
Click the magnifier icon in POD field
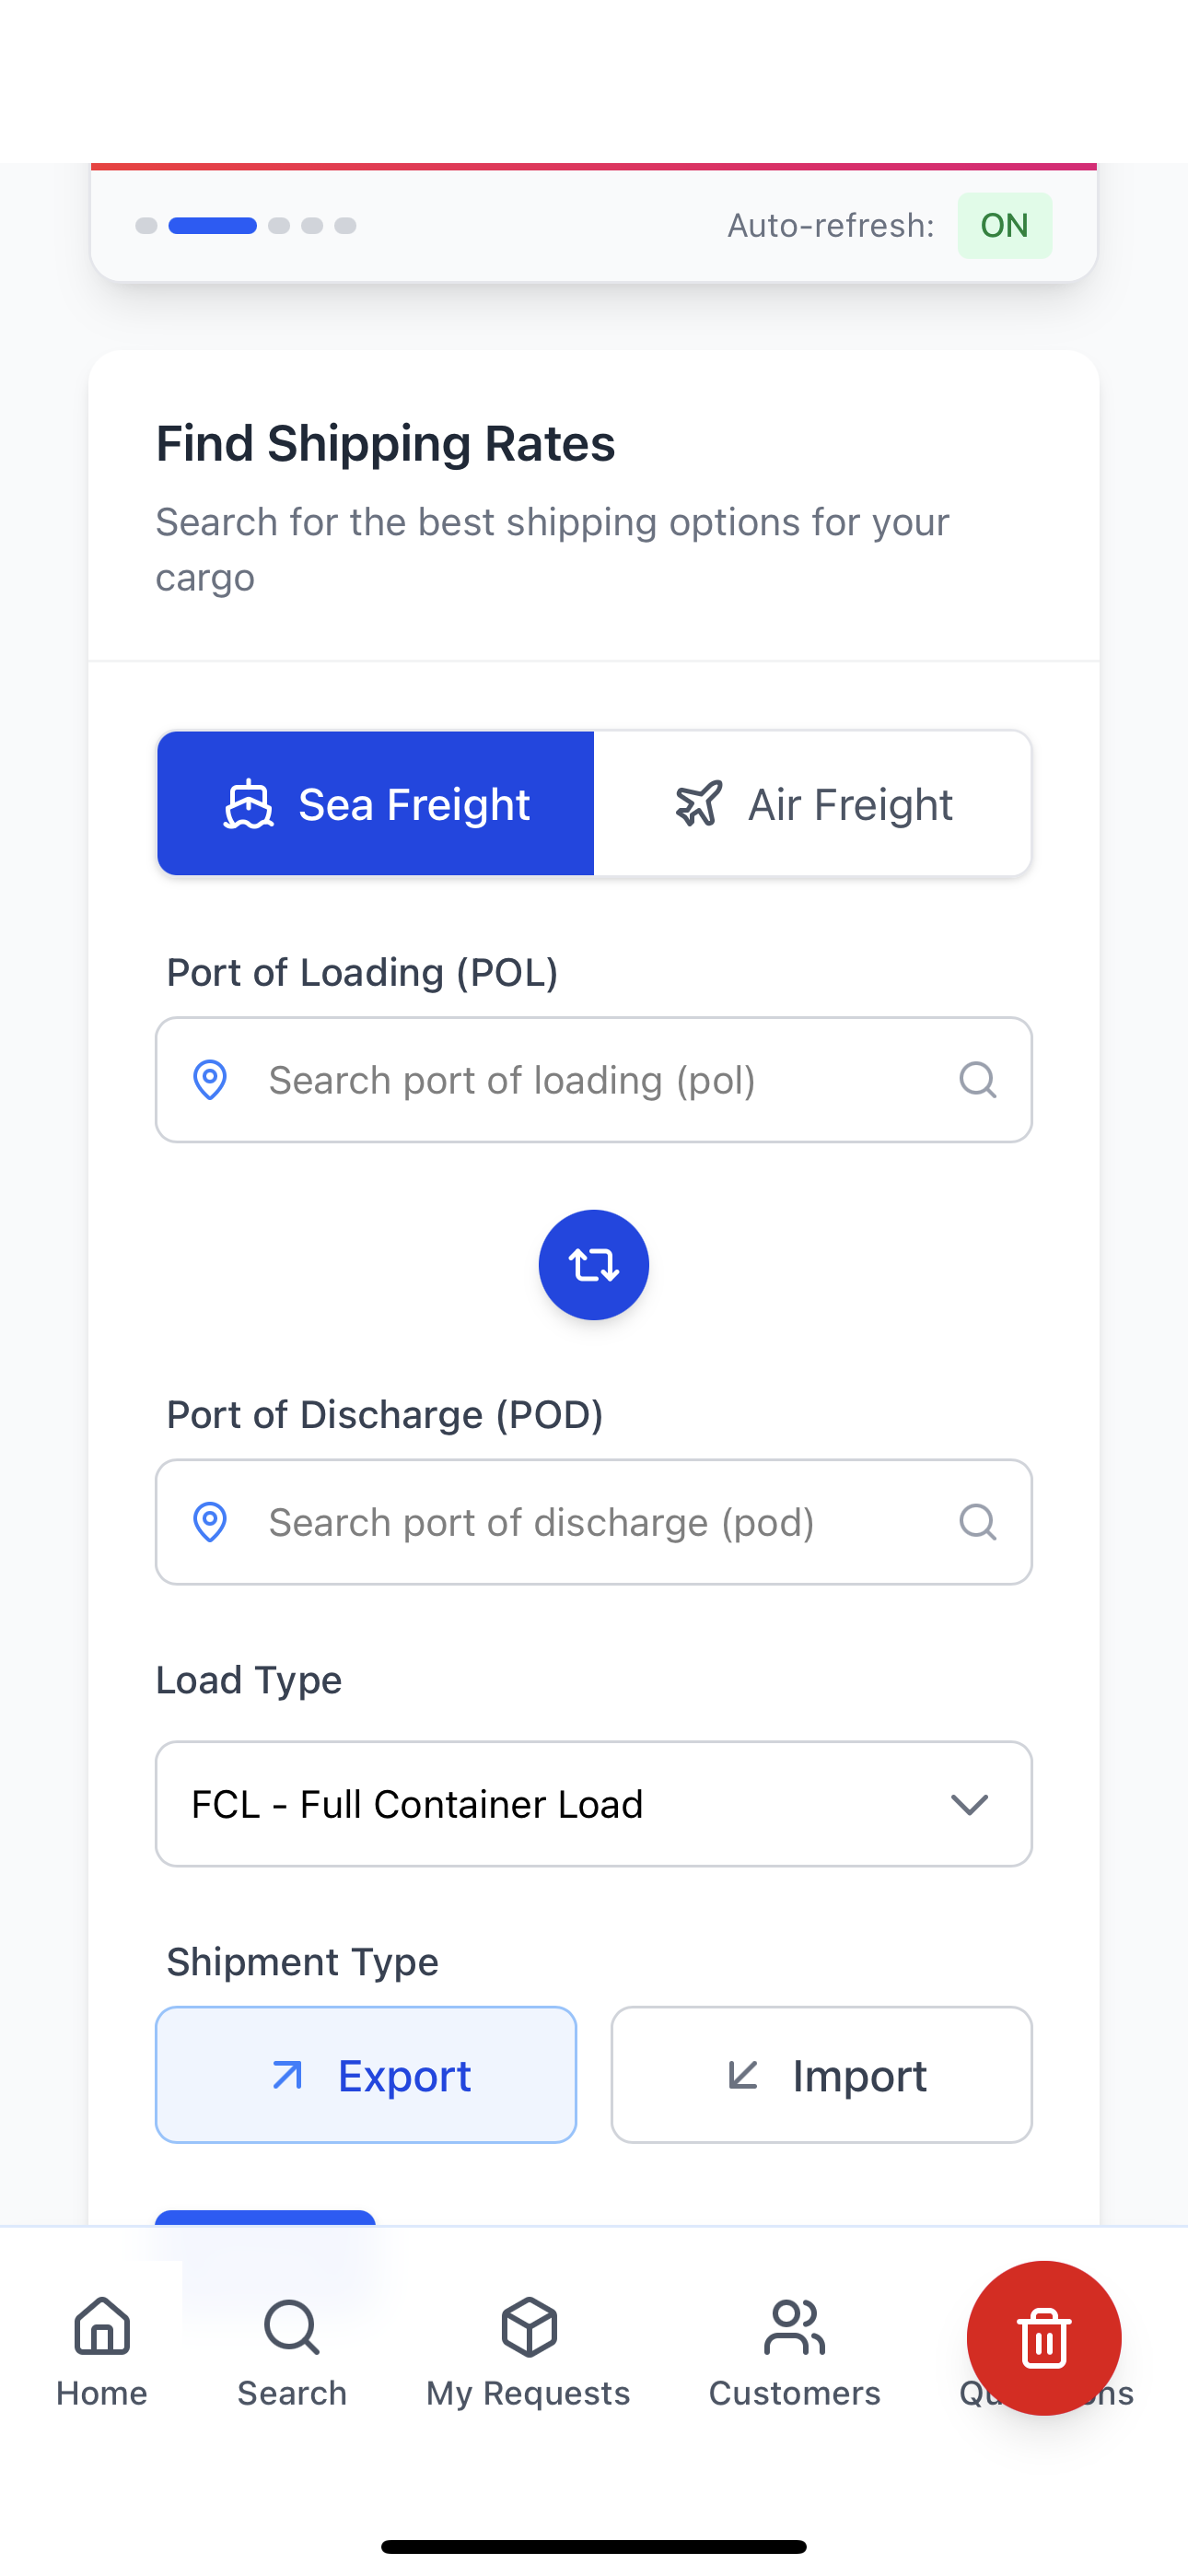(977, 1522)
